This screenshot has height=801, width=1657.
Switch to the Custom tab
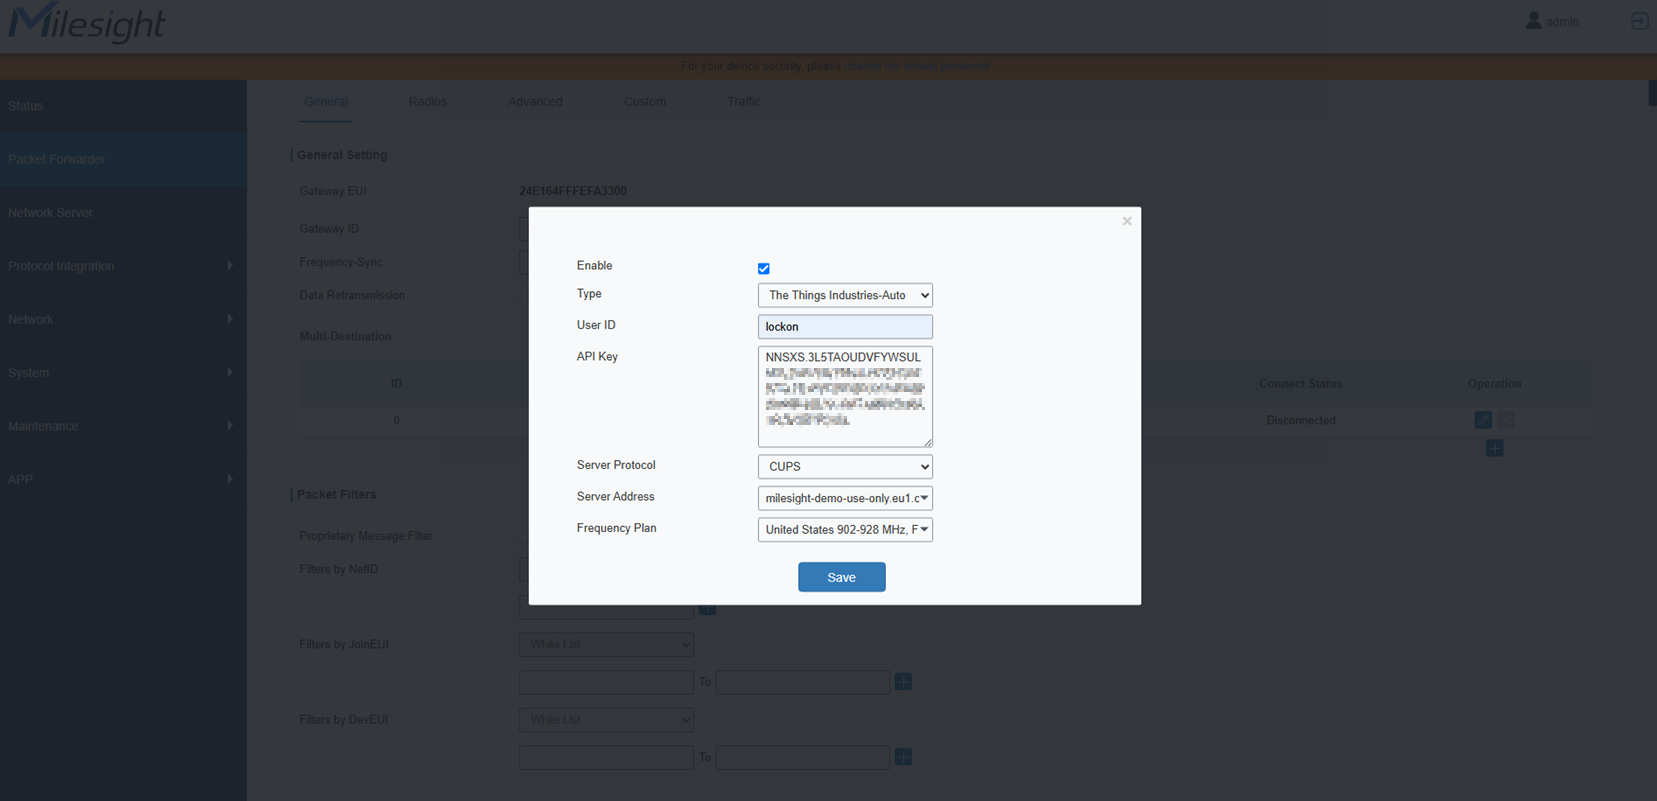645,102
